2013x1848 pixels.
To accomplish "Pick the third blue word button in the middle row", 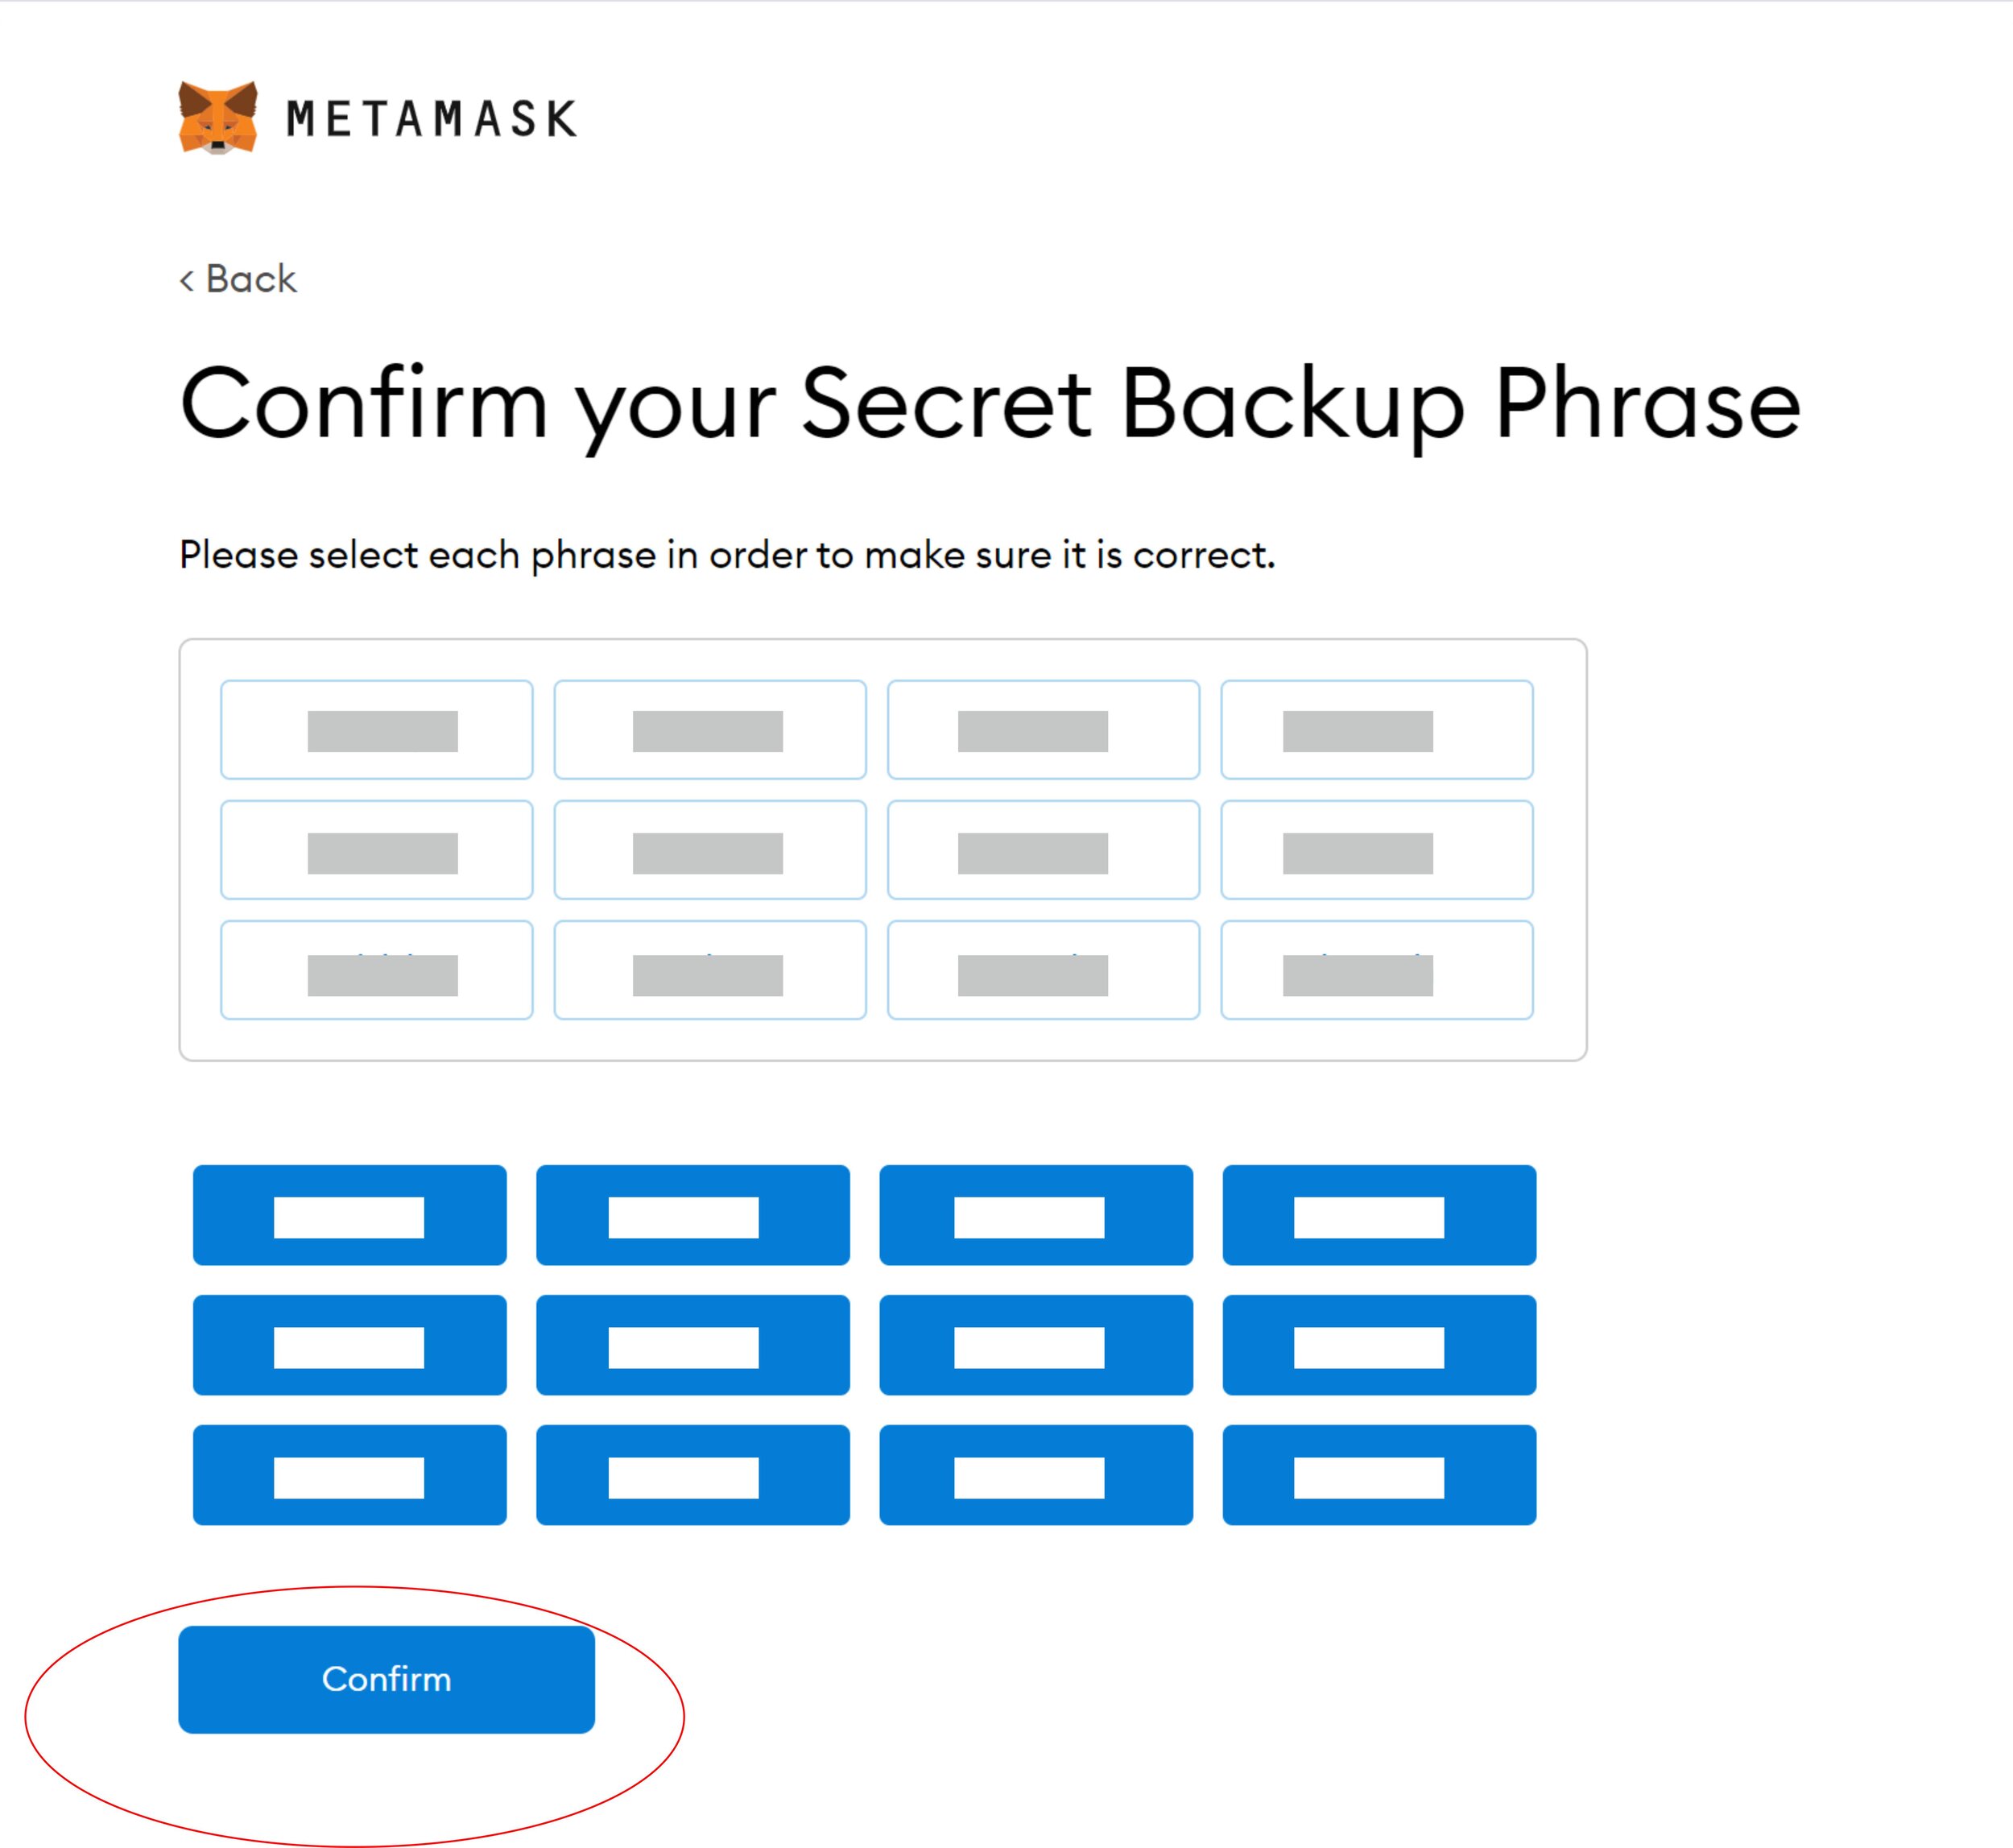I will (x=1035, y=1345).
